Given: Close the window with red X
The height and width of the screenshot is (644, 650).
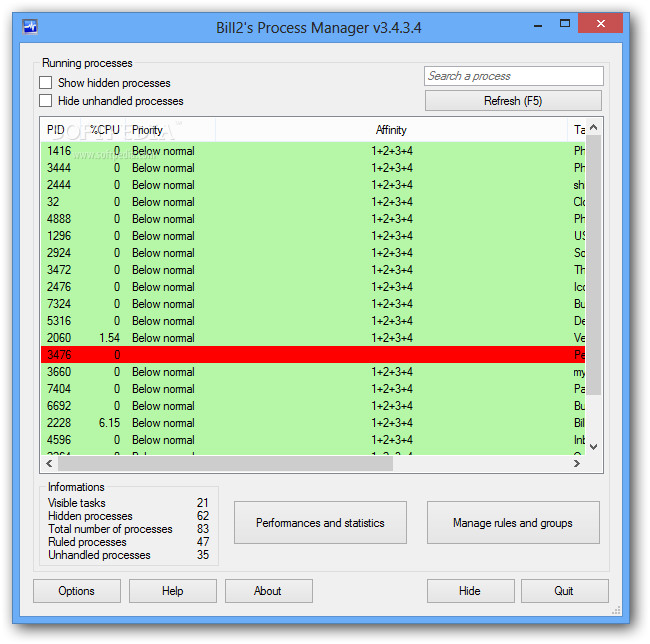Looking at the screenshot, I should tap(600, 23).
